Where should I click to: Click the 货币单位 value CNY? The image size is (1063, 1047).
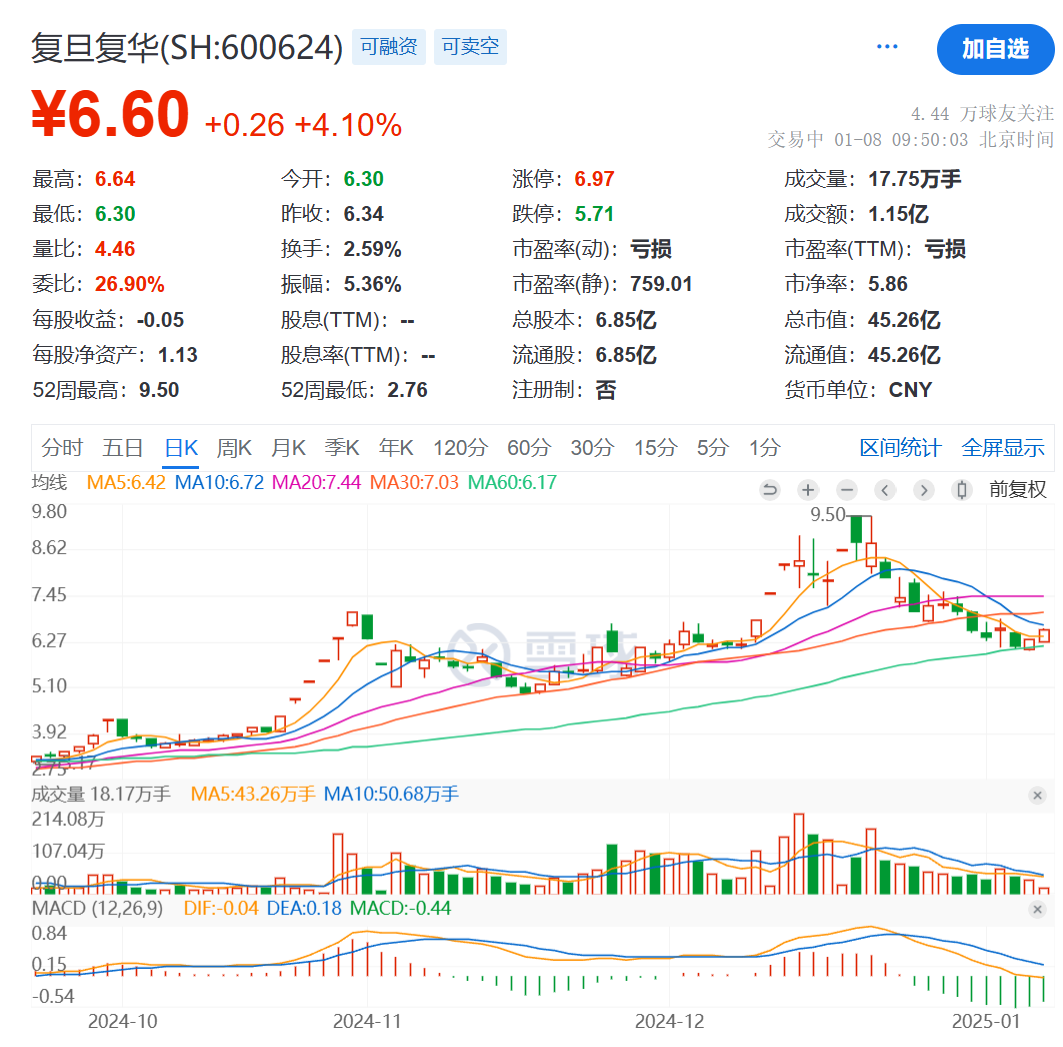click(910, 390)
